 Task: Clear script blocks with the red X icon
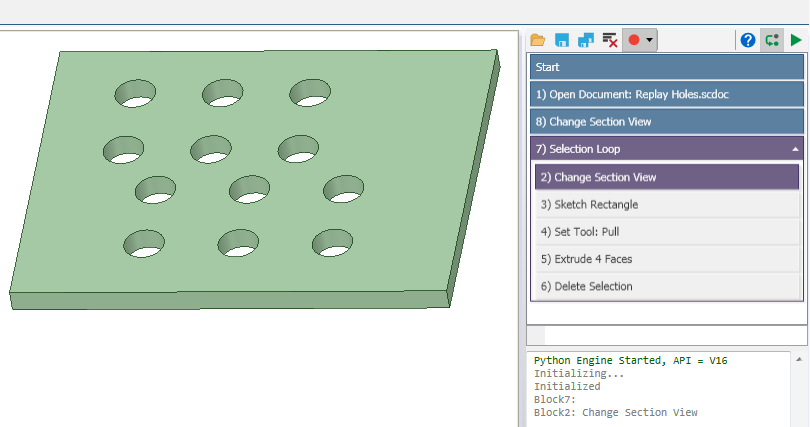pos(610,40)
